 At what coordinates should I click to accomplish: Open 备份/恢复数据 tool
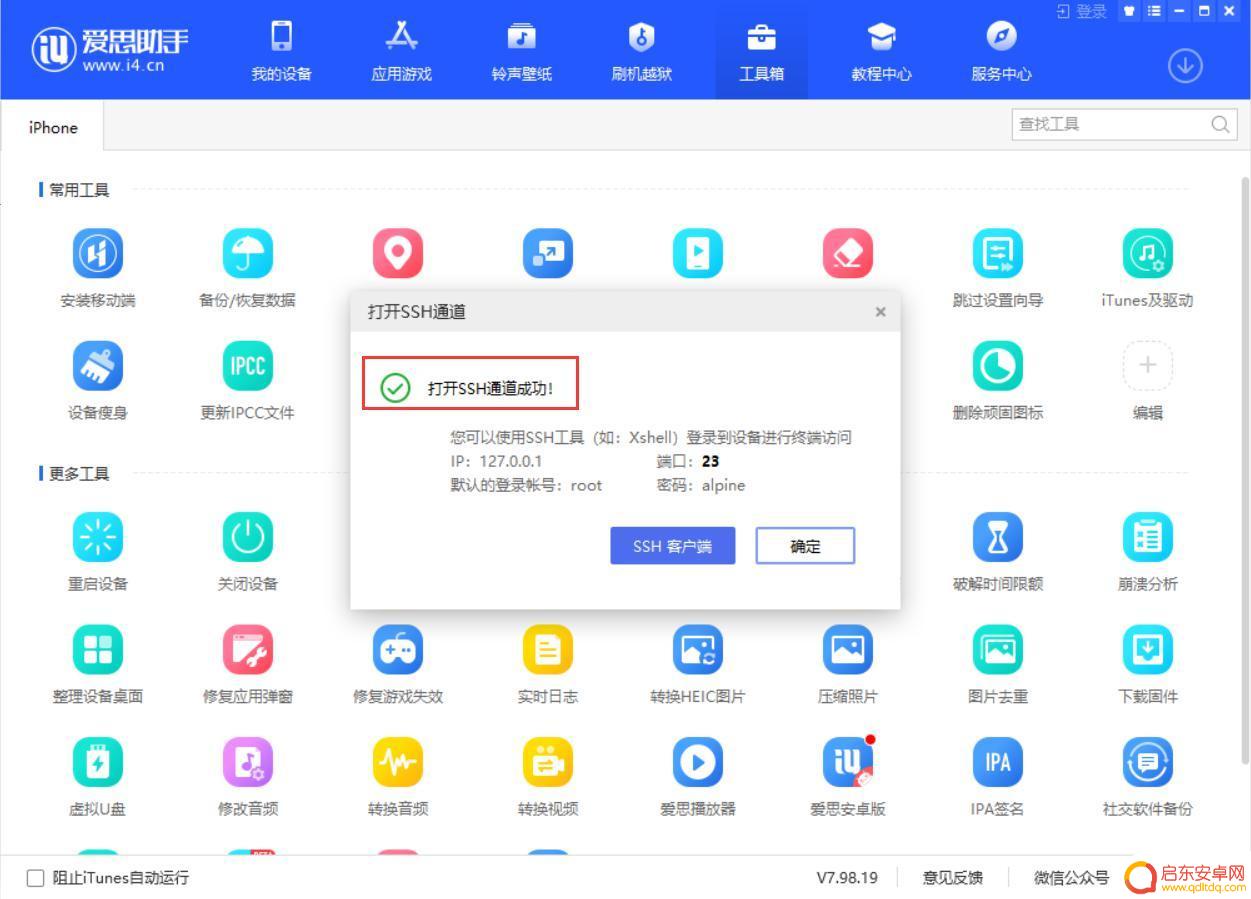point(248,254)
